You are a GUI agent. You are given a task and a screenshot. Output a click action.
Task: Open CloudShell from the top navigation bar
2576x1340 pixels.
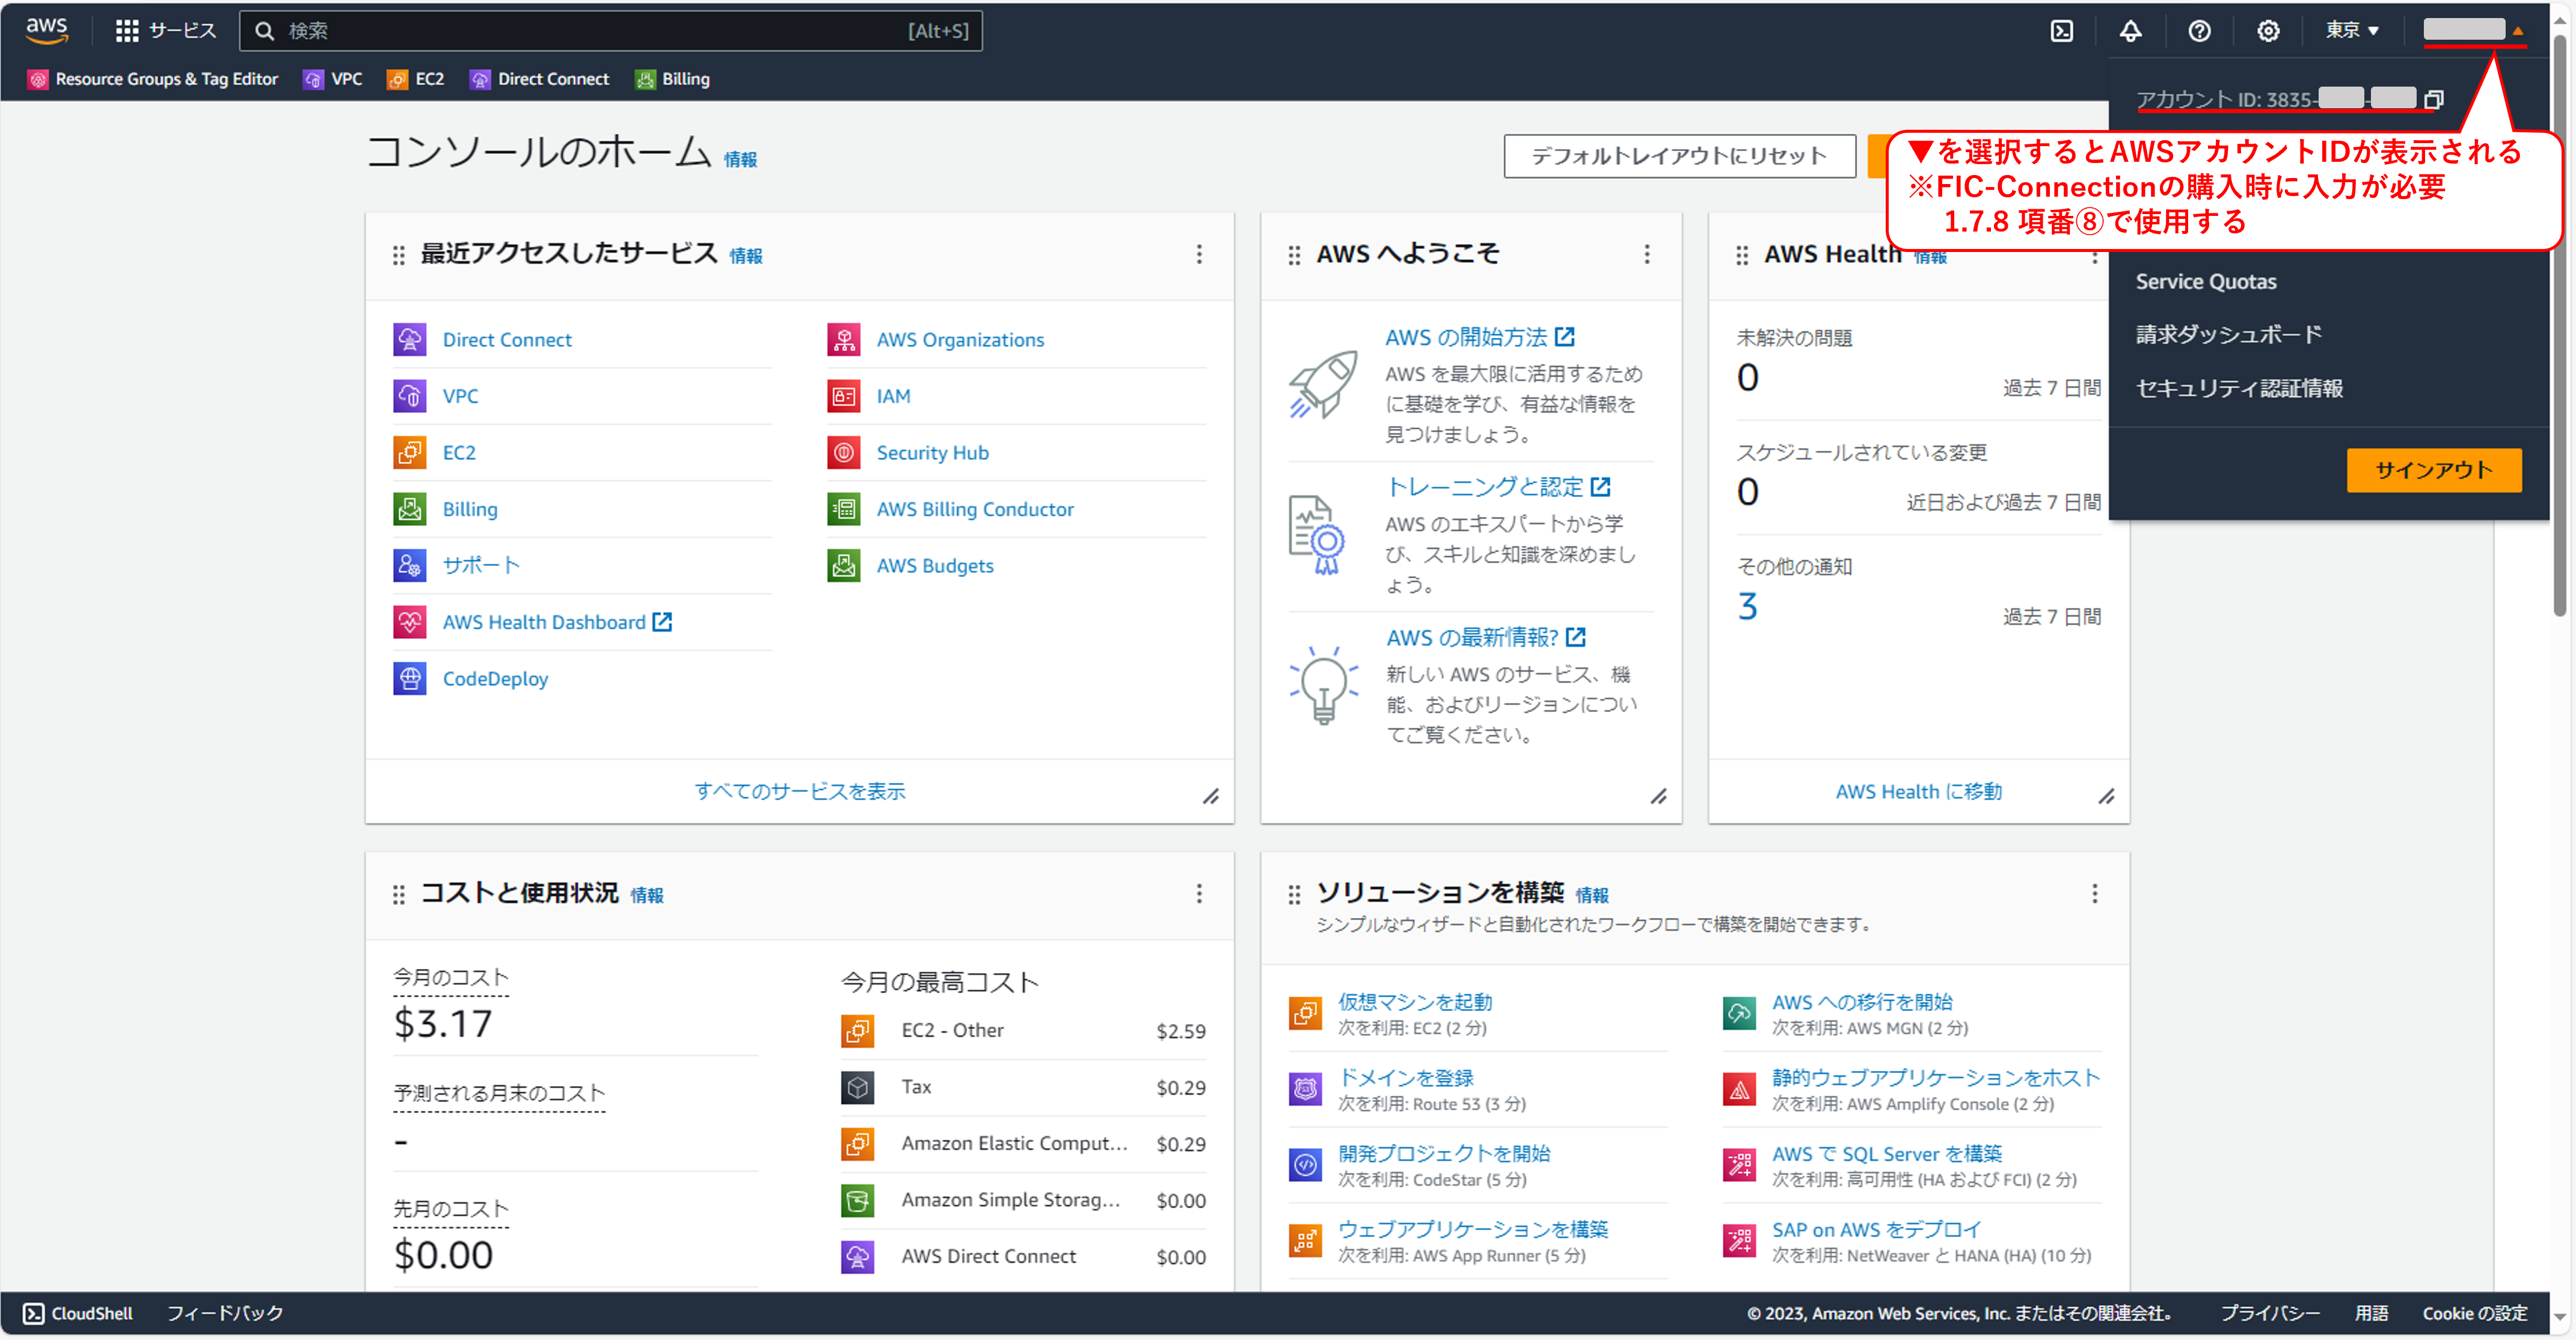[x=2061, y=31]
